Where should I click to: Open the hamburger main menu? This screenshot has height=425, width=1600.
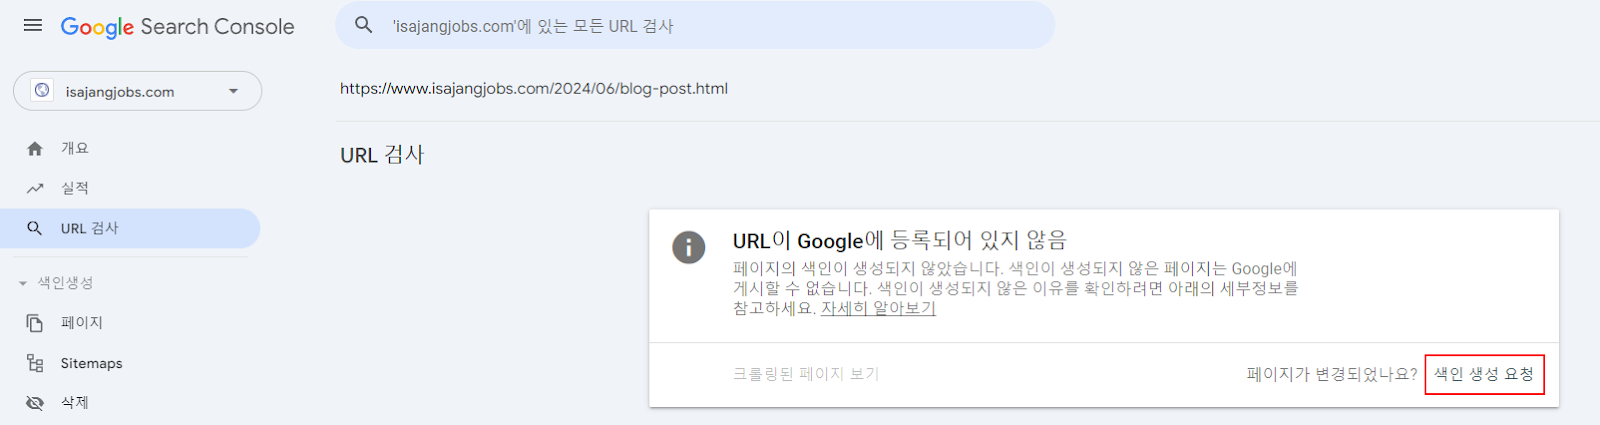coord(33,26)
